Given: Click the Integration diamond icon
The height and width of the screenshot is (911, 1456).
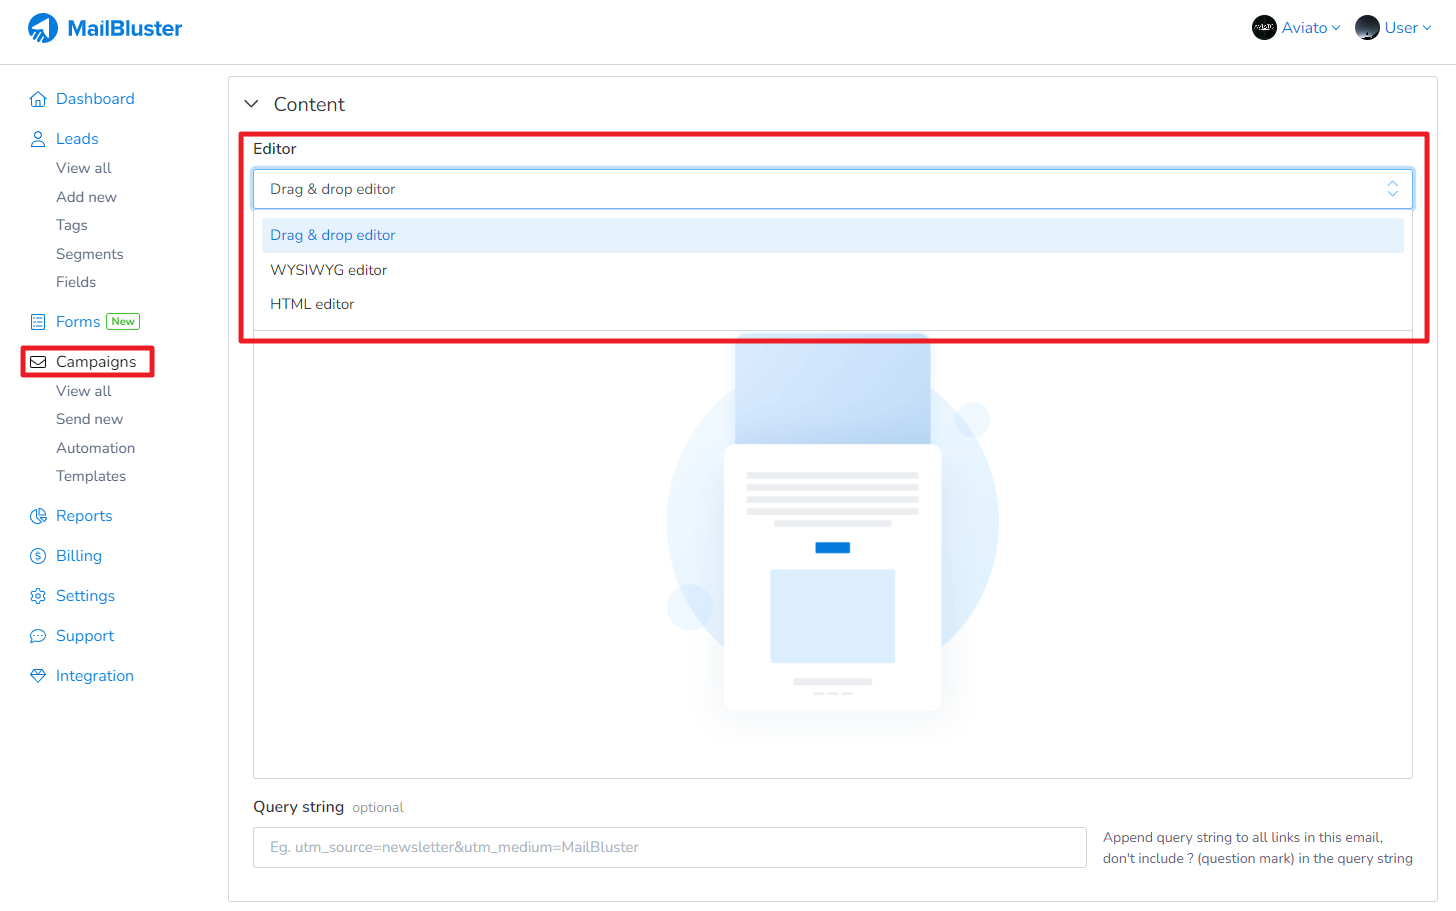Looking at the screenshot, I should (38, 676).
